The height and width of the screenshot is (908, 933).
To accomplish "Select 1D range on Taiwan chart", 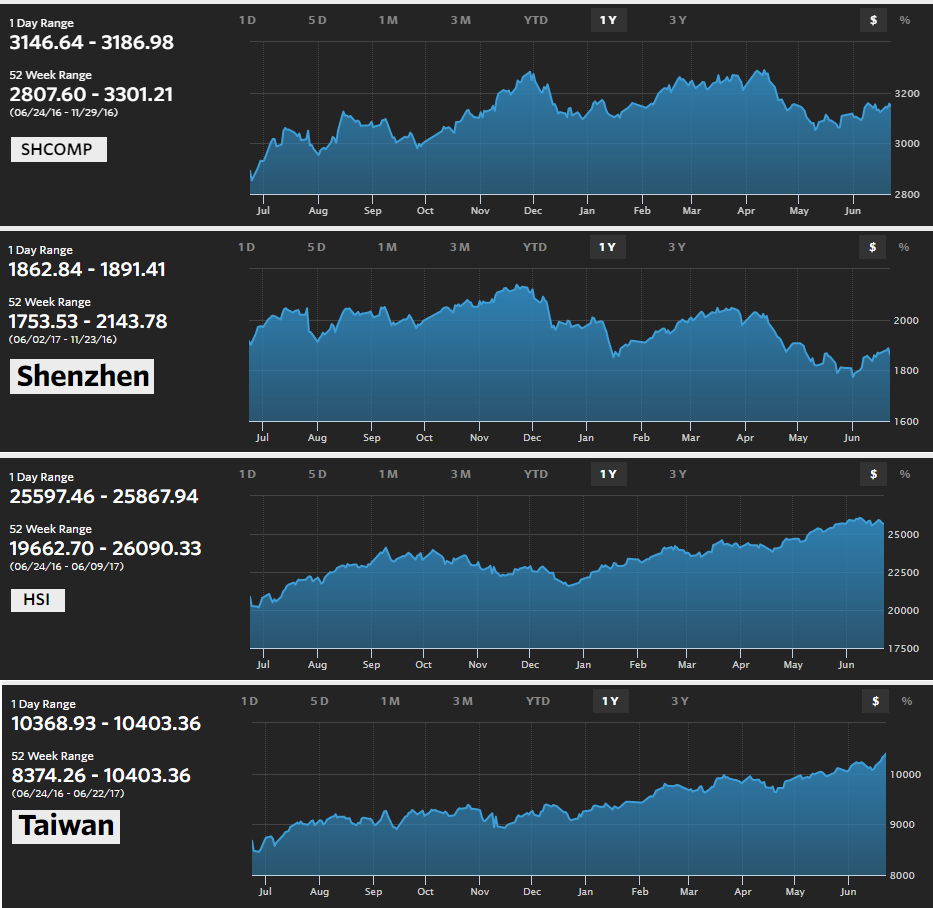I will click(249, 701).
